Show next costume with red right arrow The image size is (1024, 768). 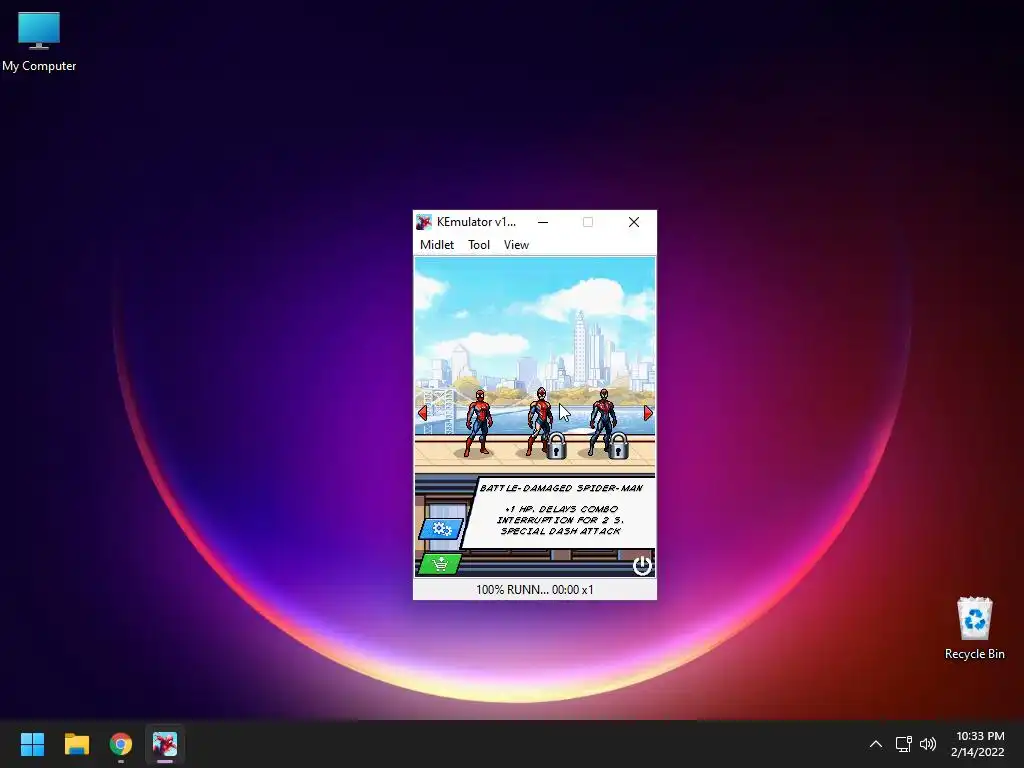[648, 413]
